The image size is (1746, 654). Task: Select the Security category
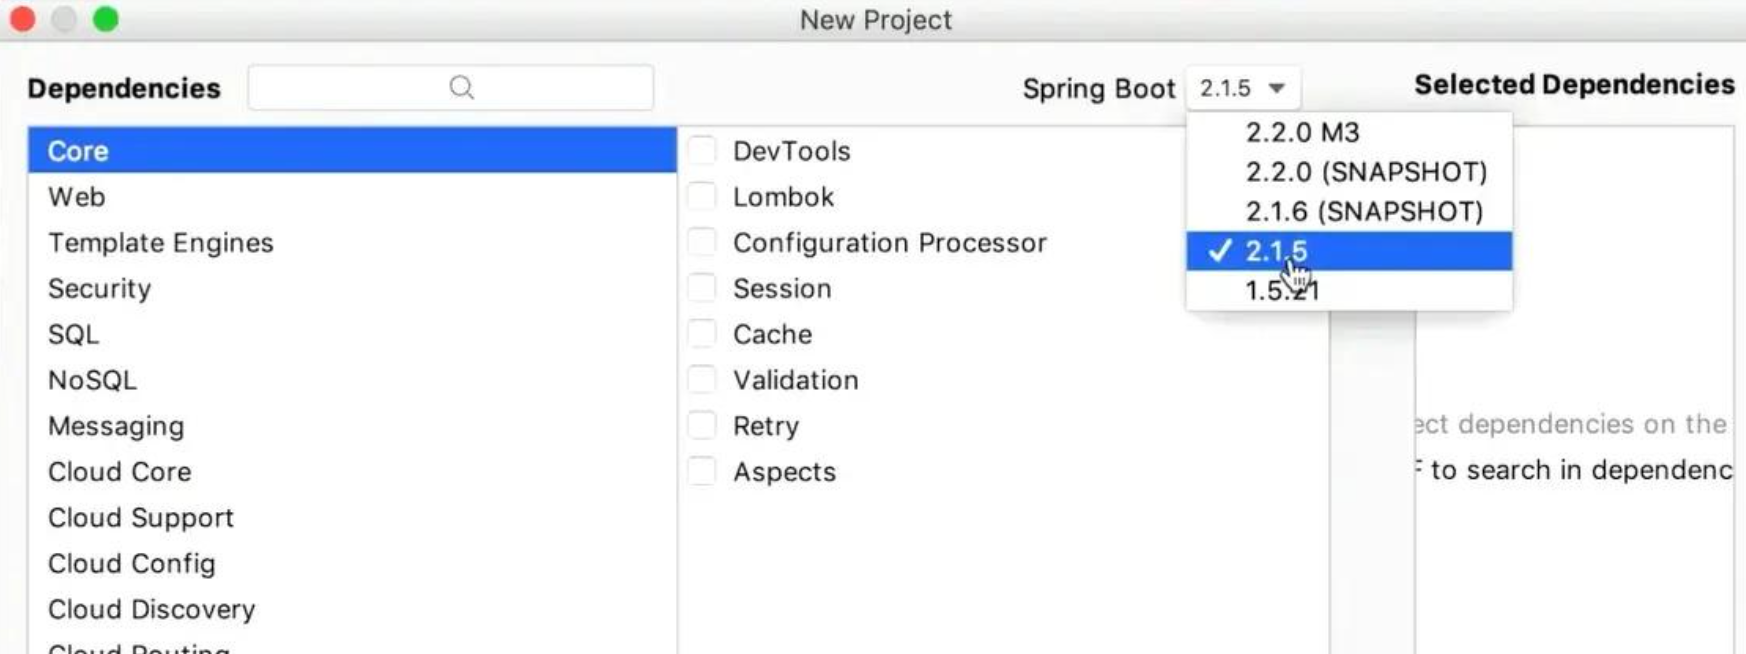coord(100,289)
